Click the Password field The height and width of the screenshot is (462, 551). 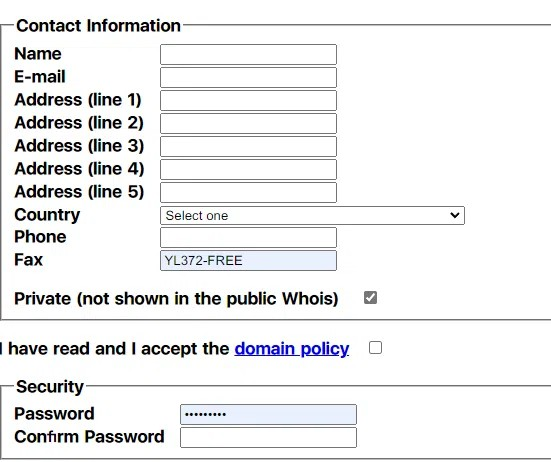tap(268, 414)
